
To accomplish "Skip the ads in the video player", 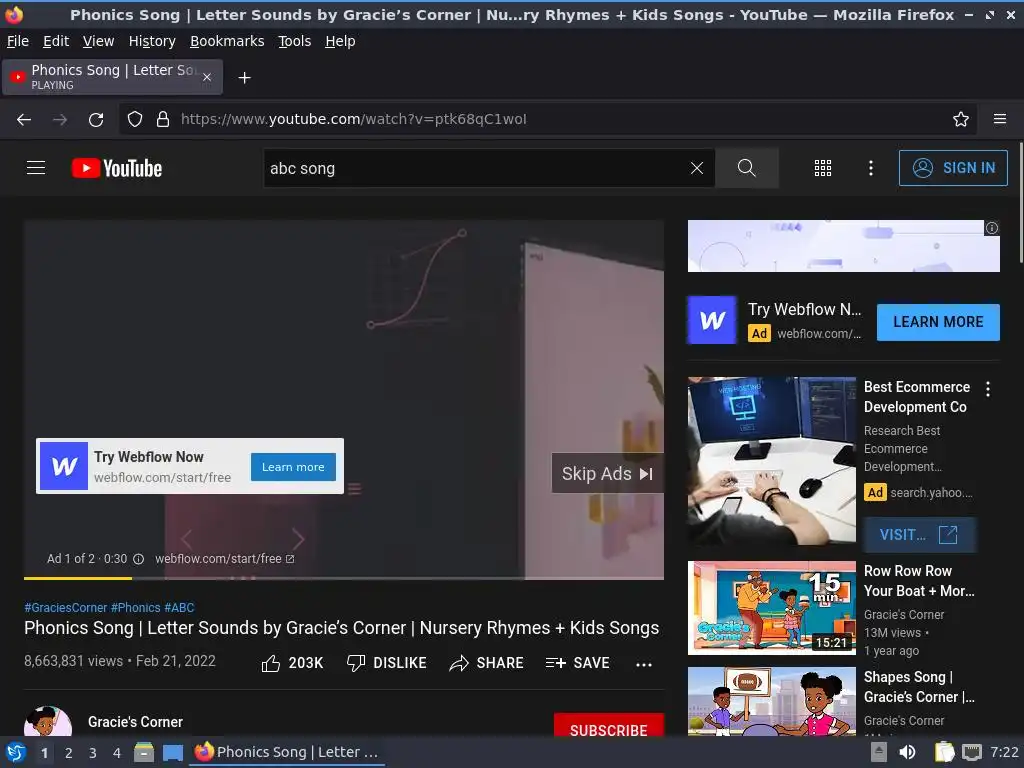I will tap(607, 473).
